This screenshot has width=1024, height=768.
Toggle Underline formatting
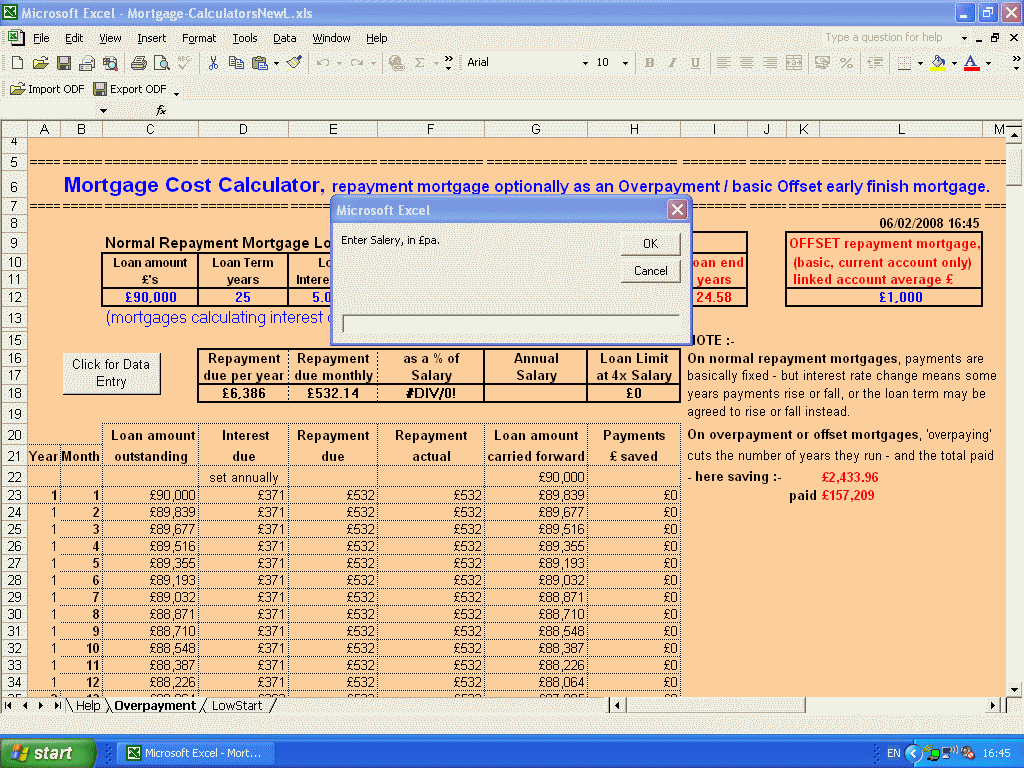[x=695, y=63]
